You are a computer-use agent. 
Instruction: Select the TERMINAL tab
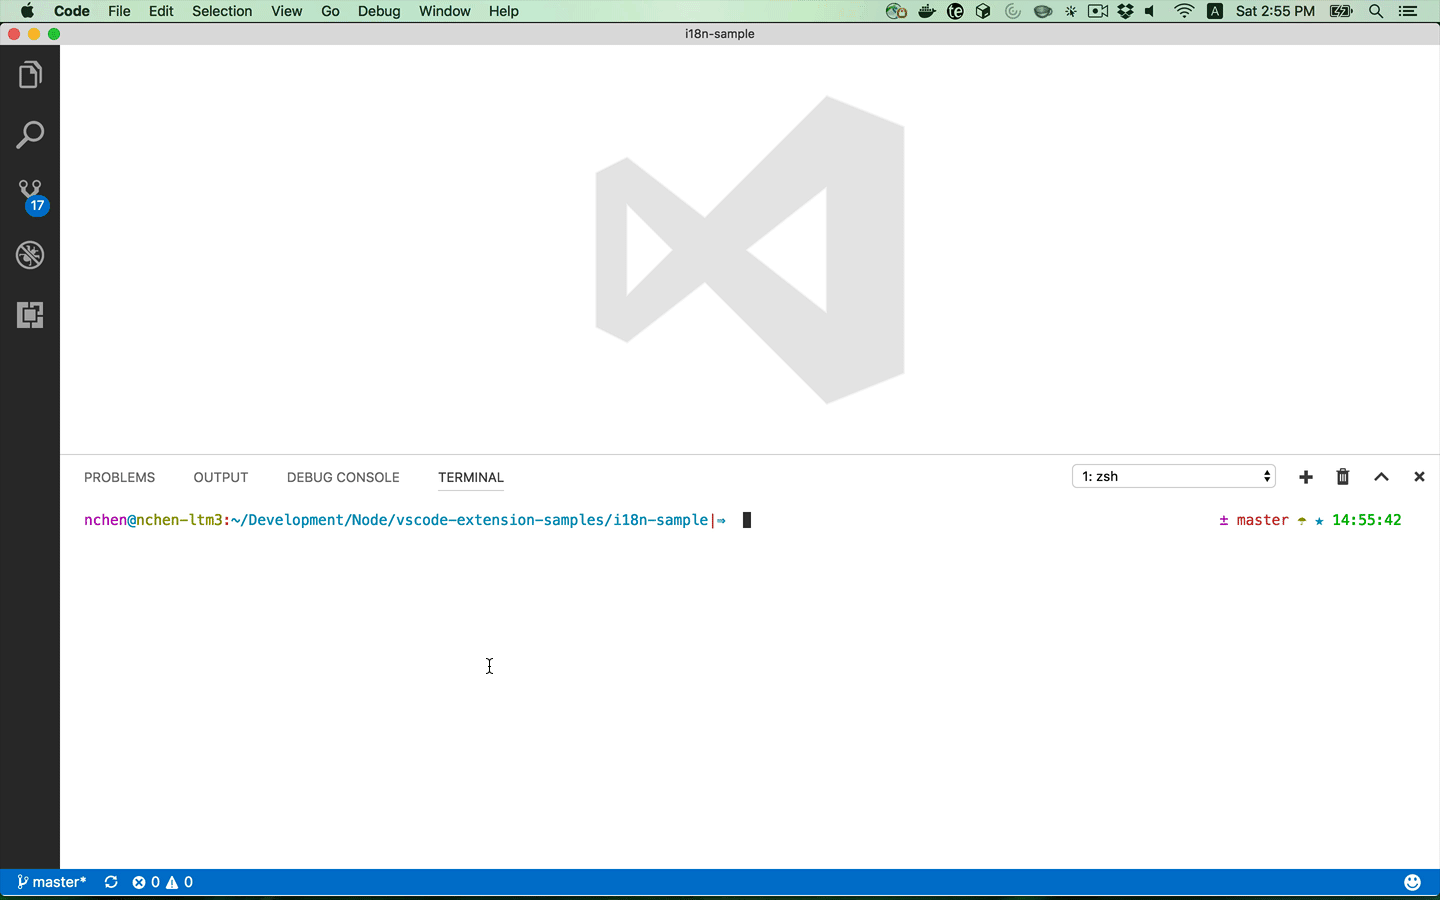(471, 477)
